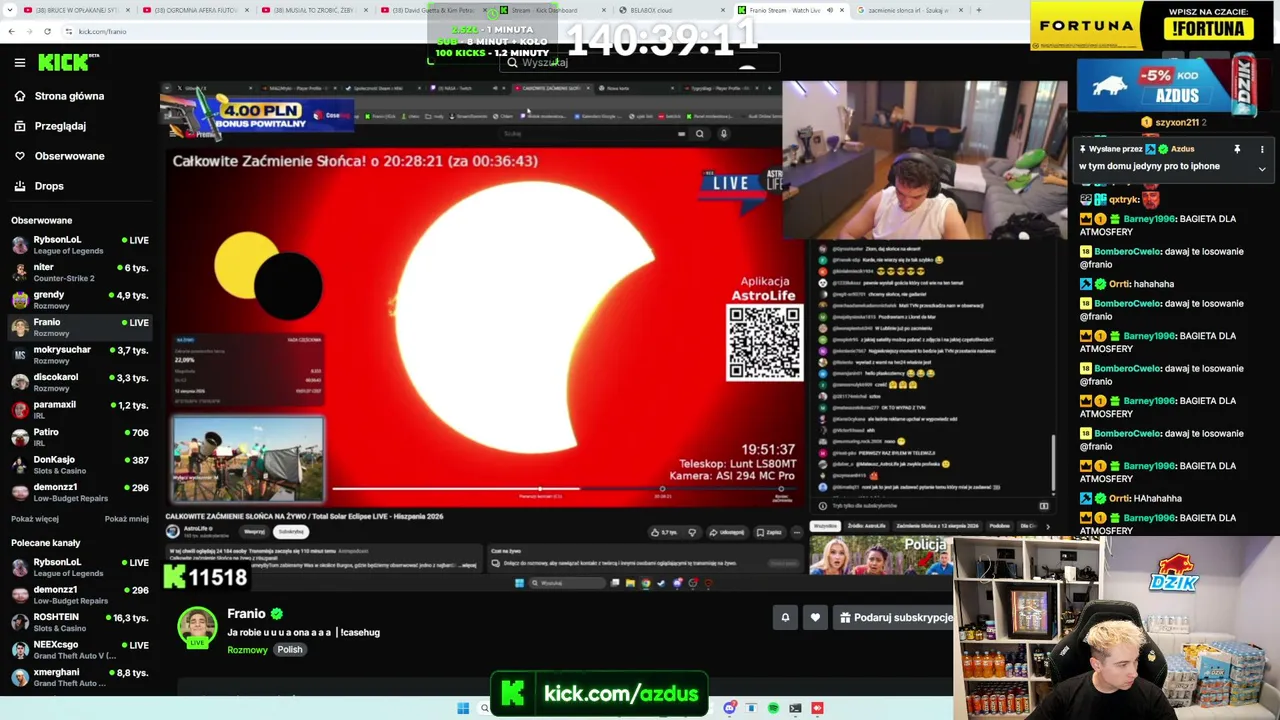Open Discord from the taskbar

pos(730,708)
